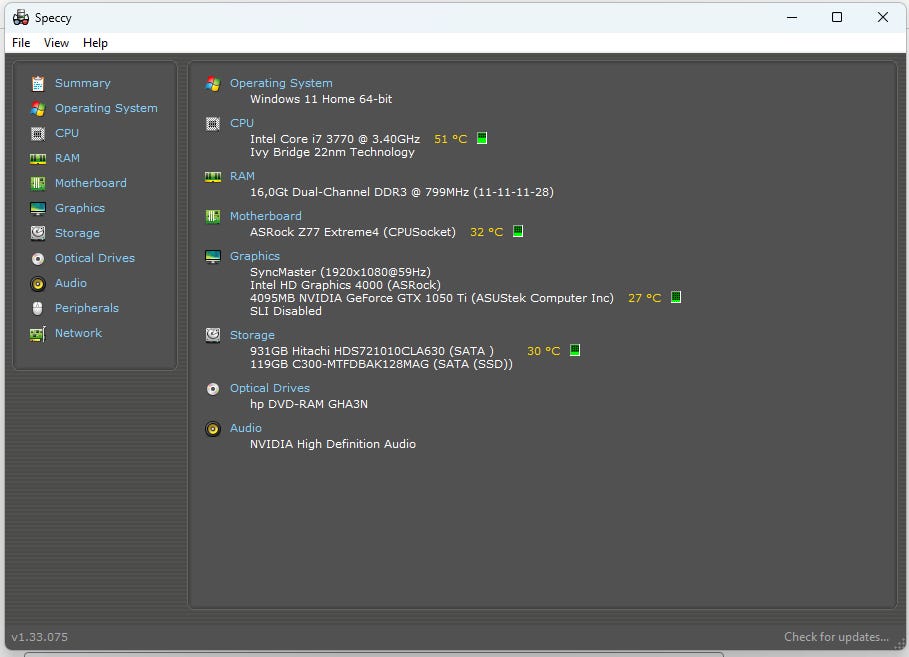The height and width of the screenshot is (657, 909).
Task: Select the RAM label in sidebar
Action: coord(67,158)
